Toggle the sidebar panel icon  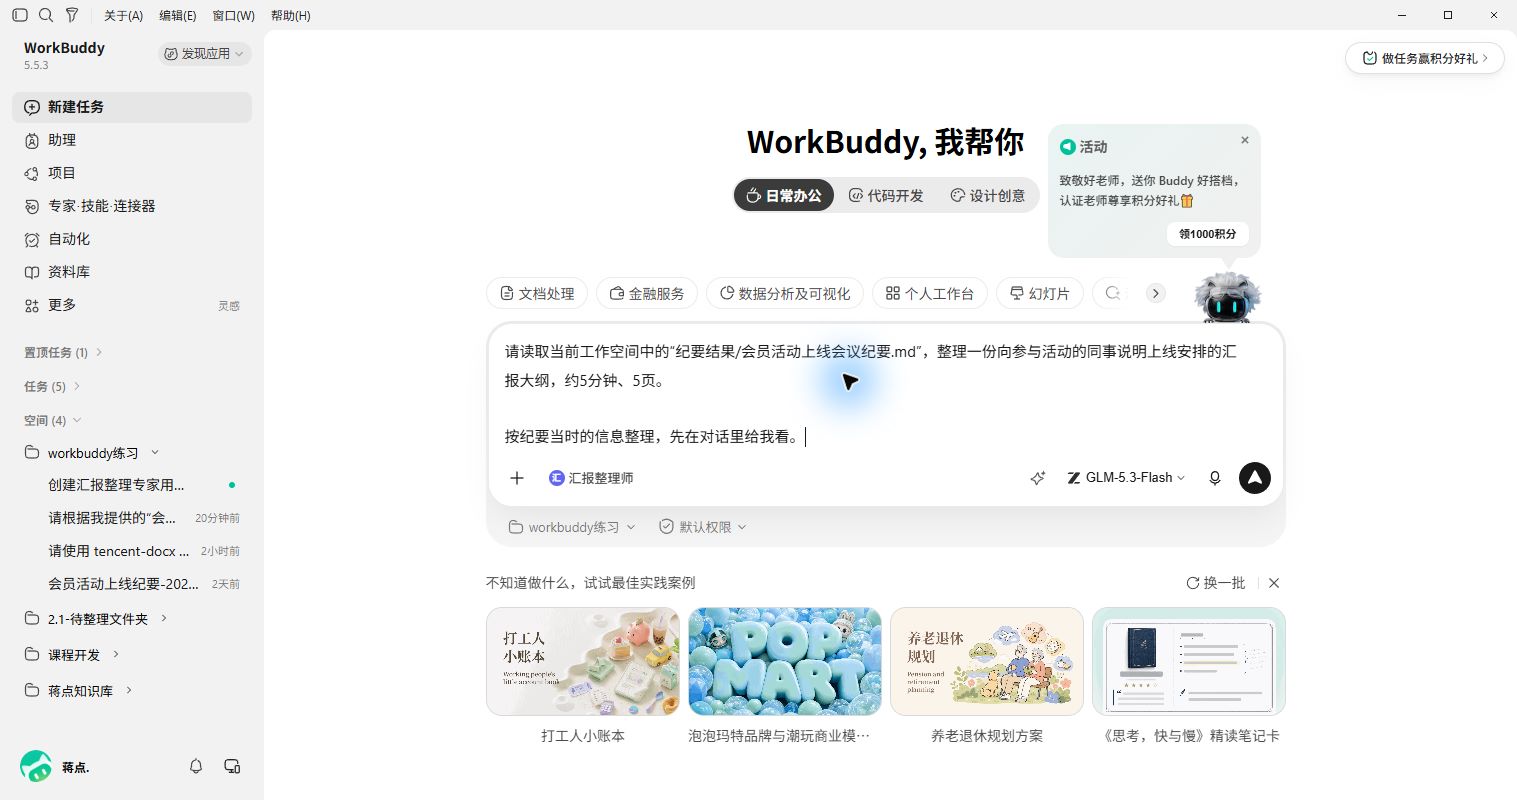click(x=20, y=15)
